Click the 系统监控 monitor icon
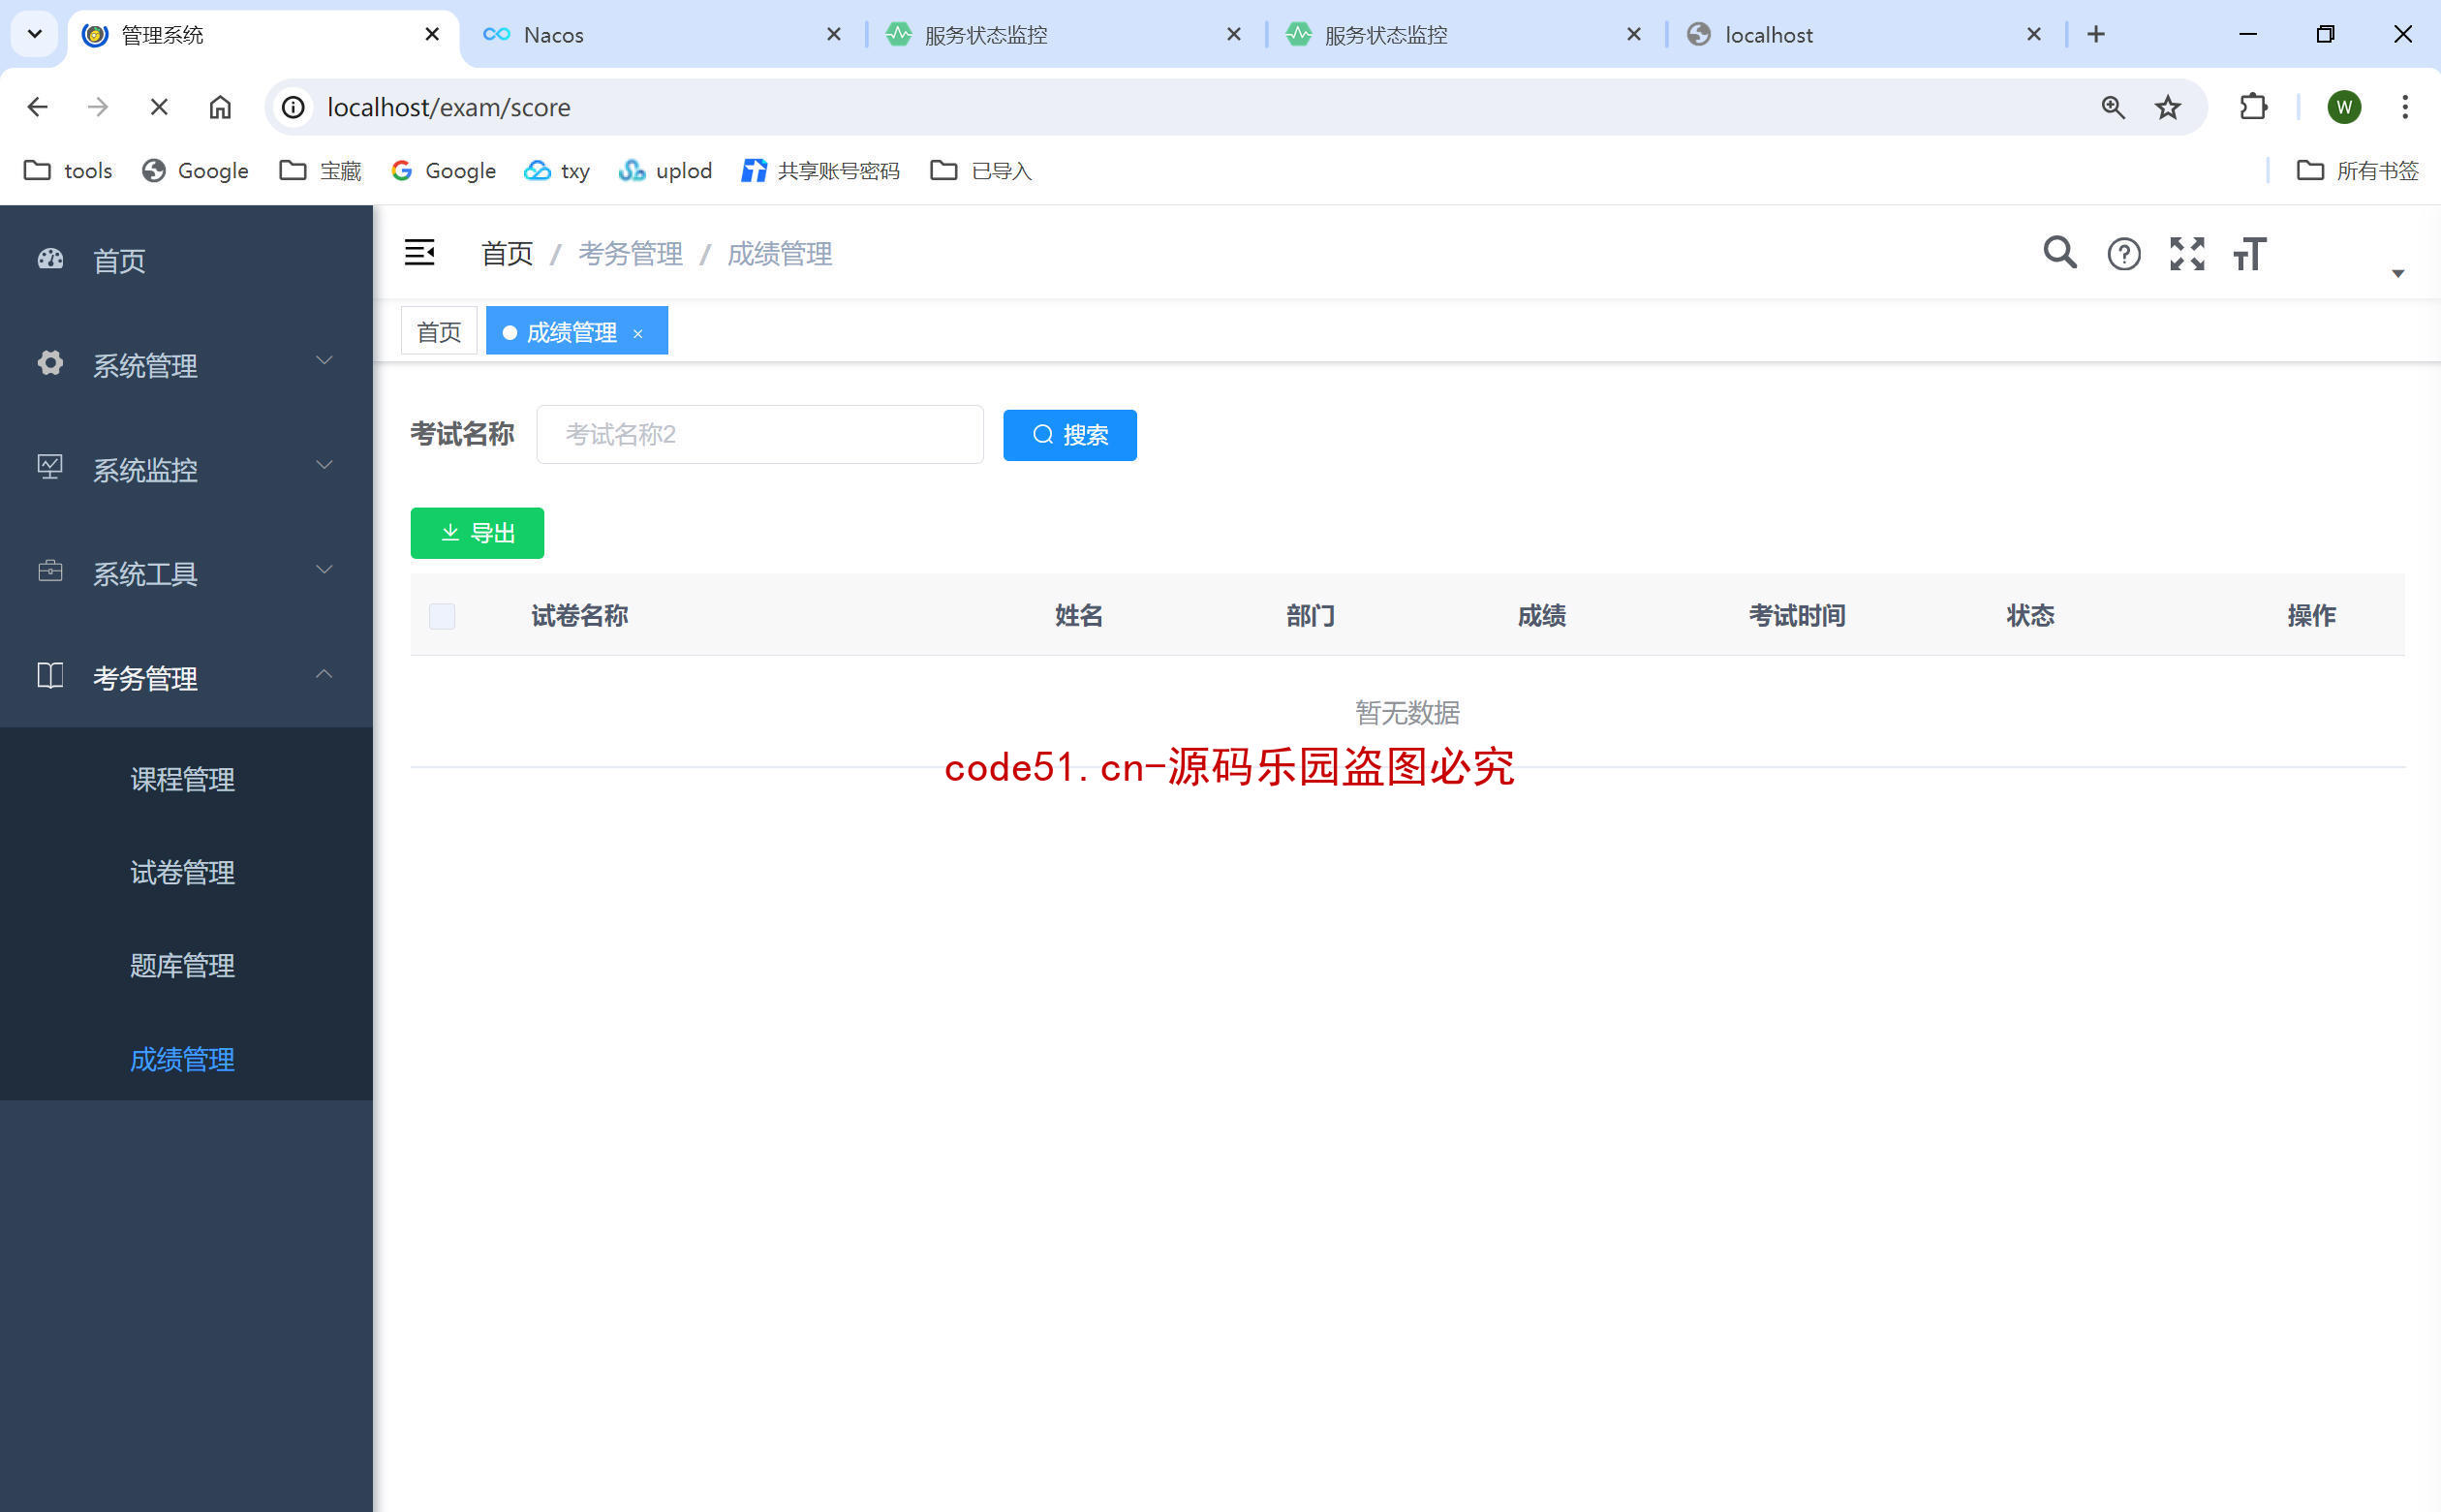This screenshot has height=1512, width=2441. [50, 468]
